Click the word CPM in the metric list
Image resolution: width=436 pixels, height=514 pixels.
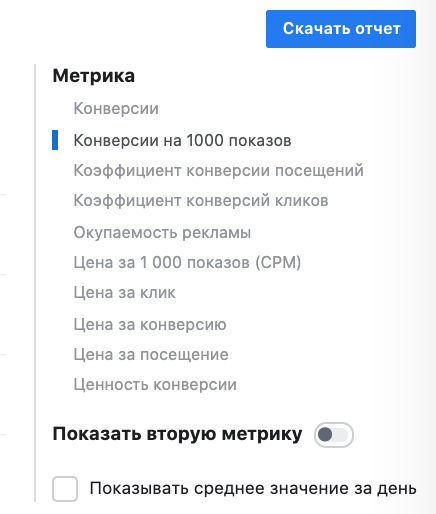pyautogui.click(x=278, y=262)
